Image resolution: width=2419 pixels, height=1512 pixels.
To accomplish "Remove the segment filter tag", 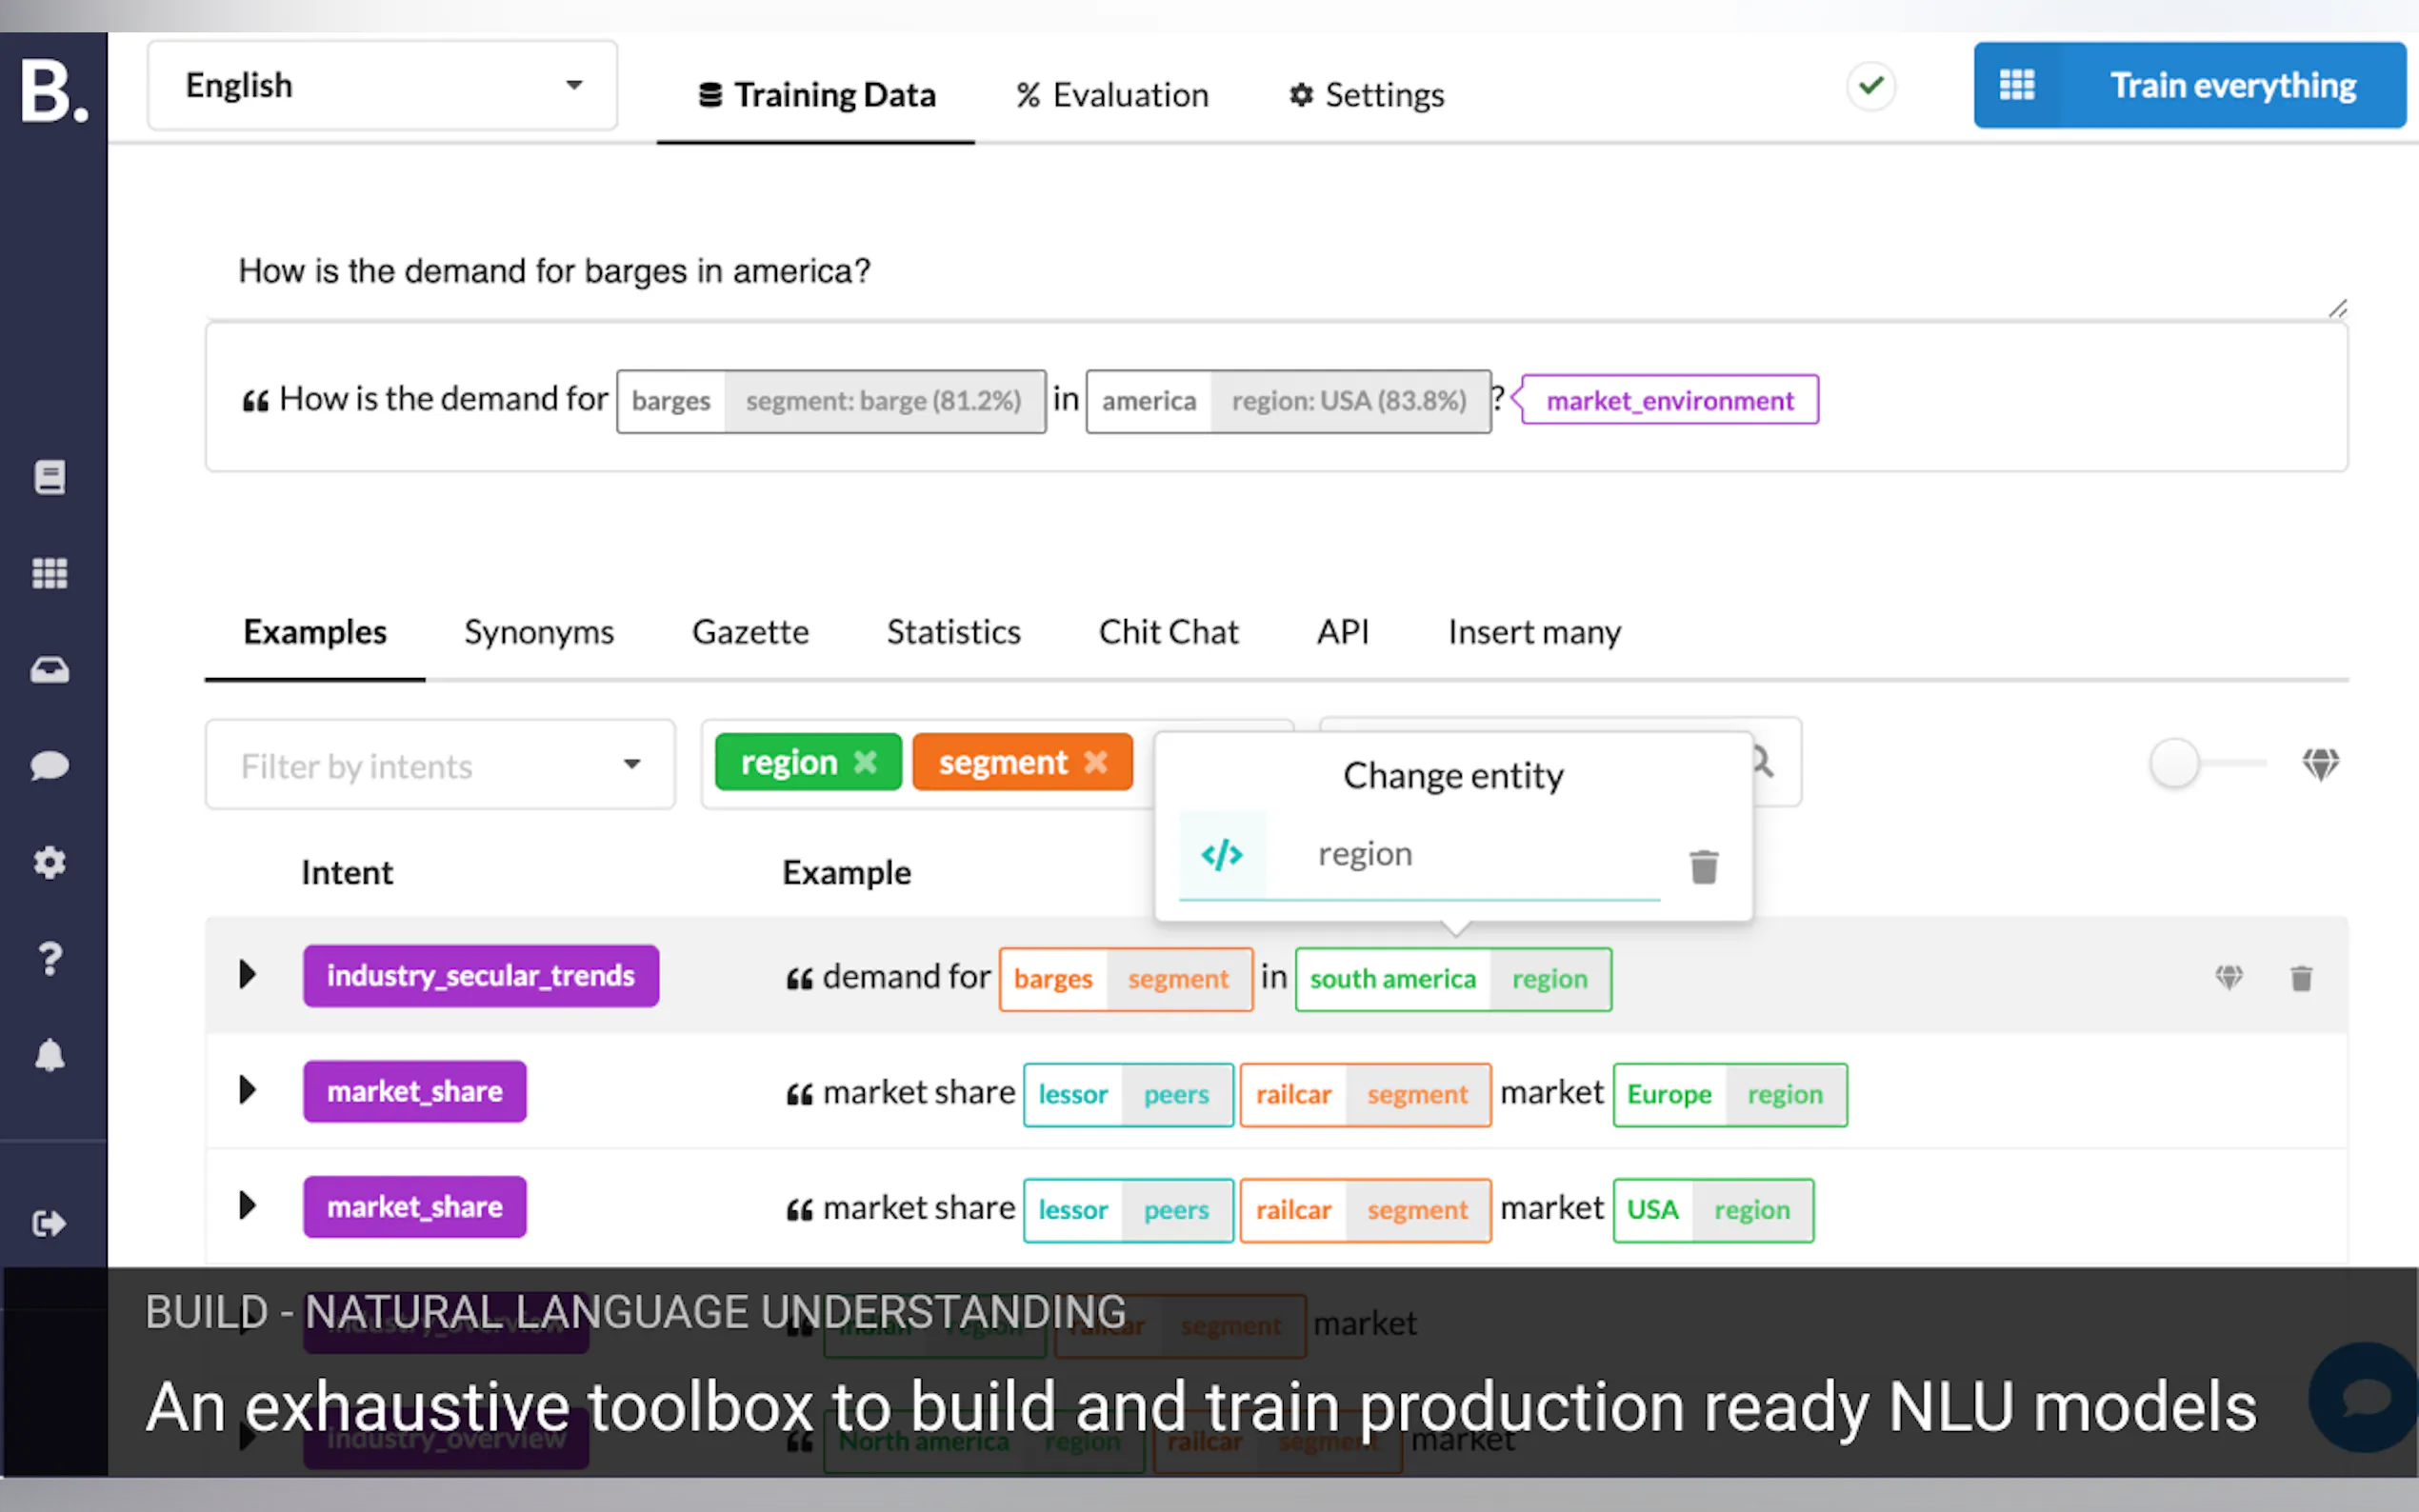I will click(1096, 762).
